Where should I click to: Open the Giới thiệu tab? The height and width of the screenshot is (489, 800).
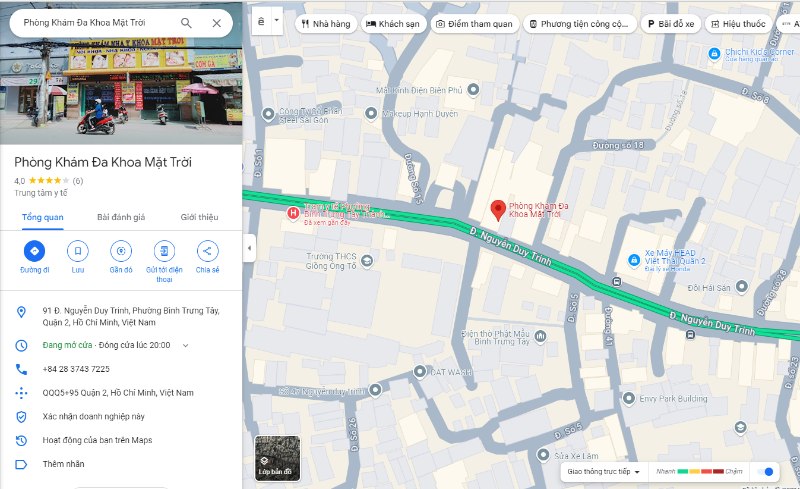[199, 217]
